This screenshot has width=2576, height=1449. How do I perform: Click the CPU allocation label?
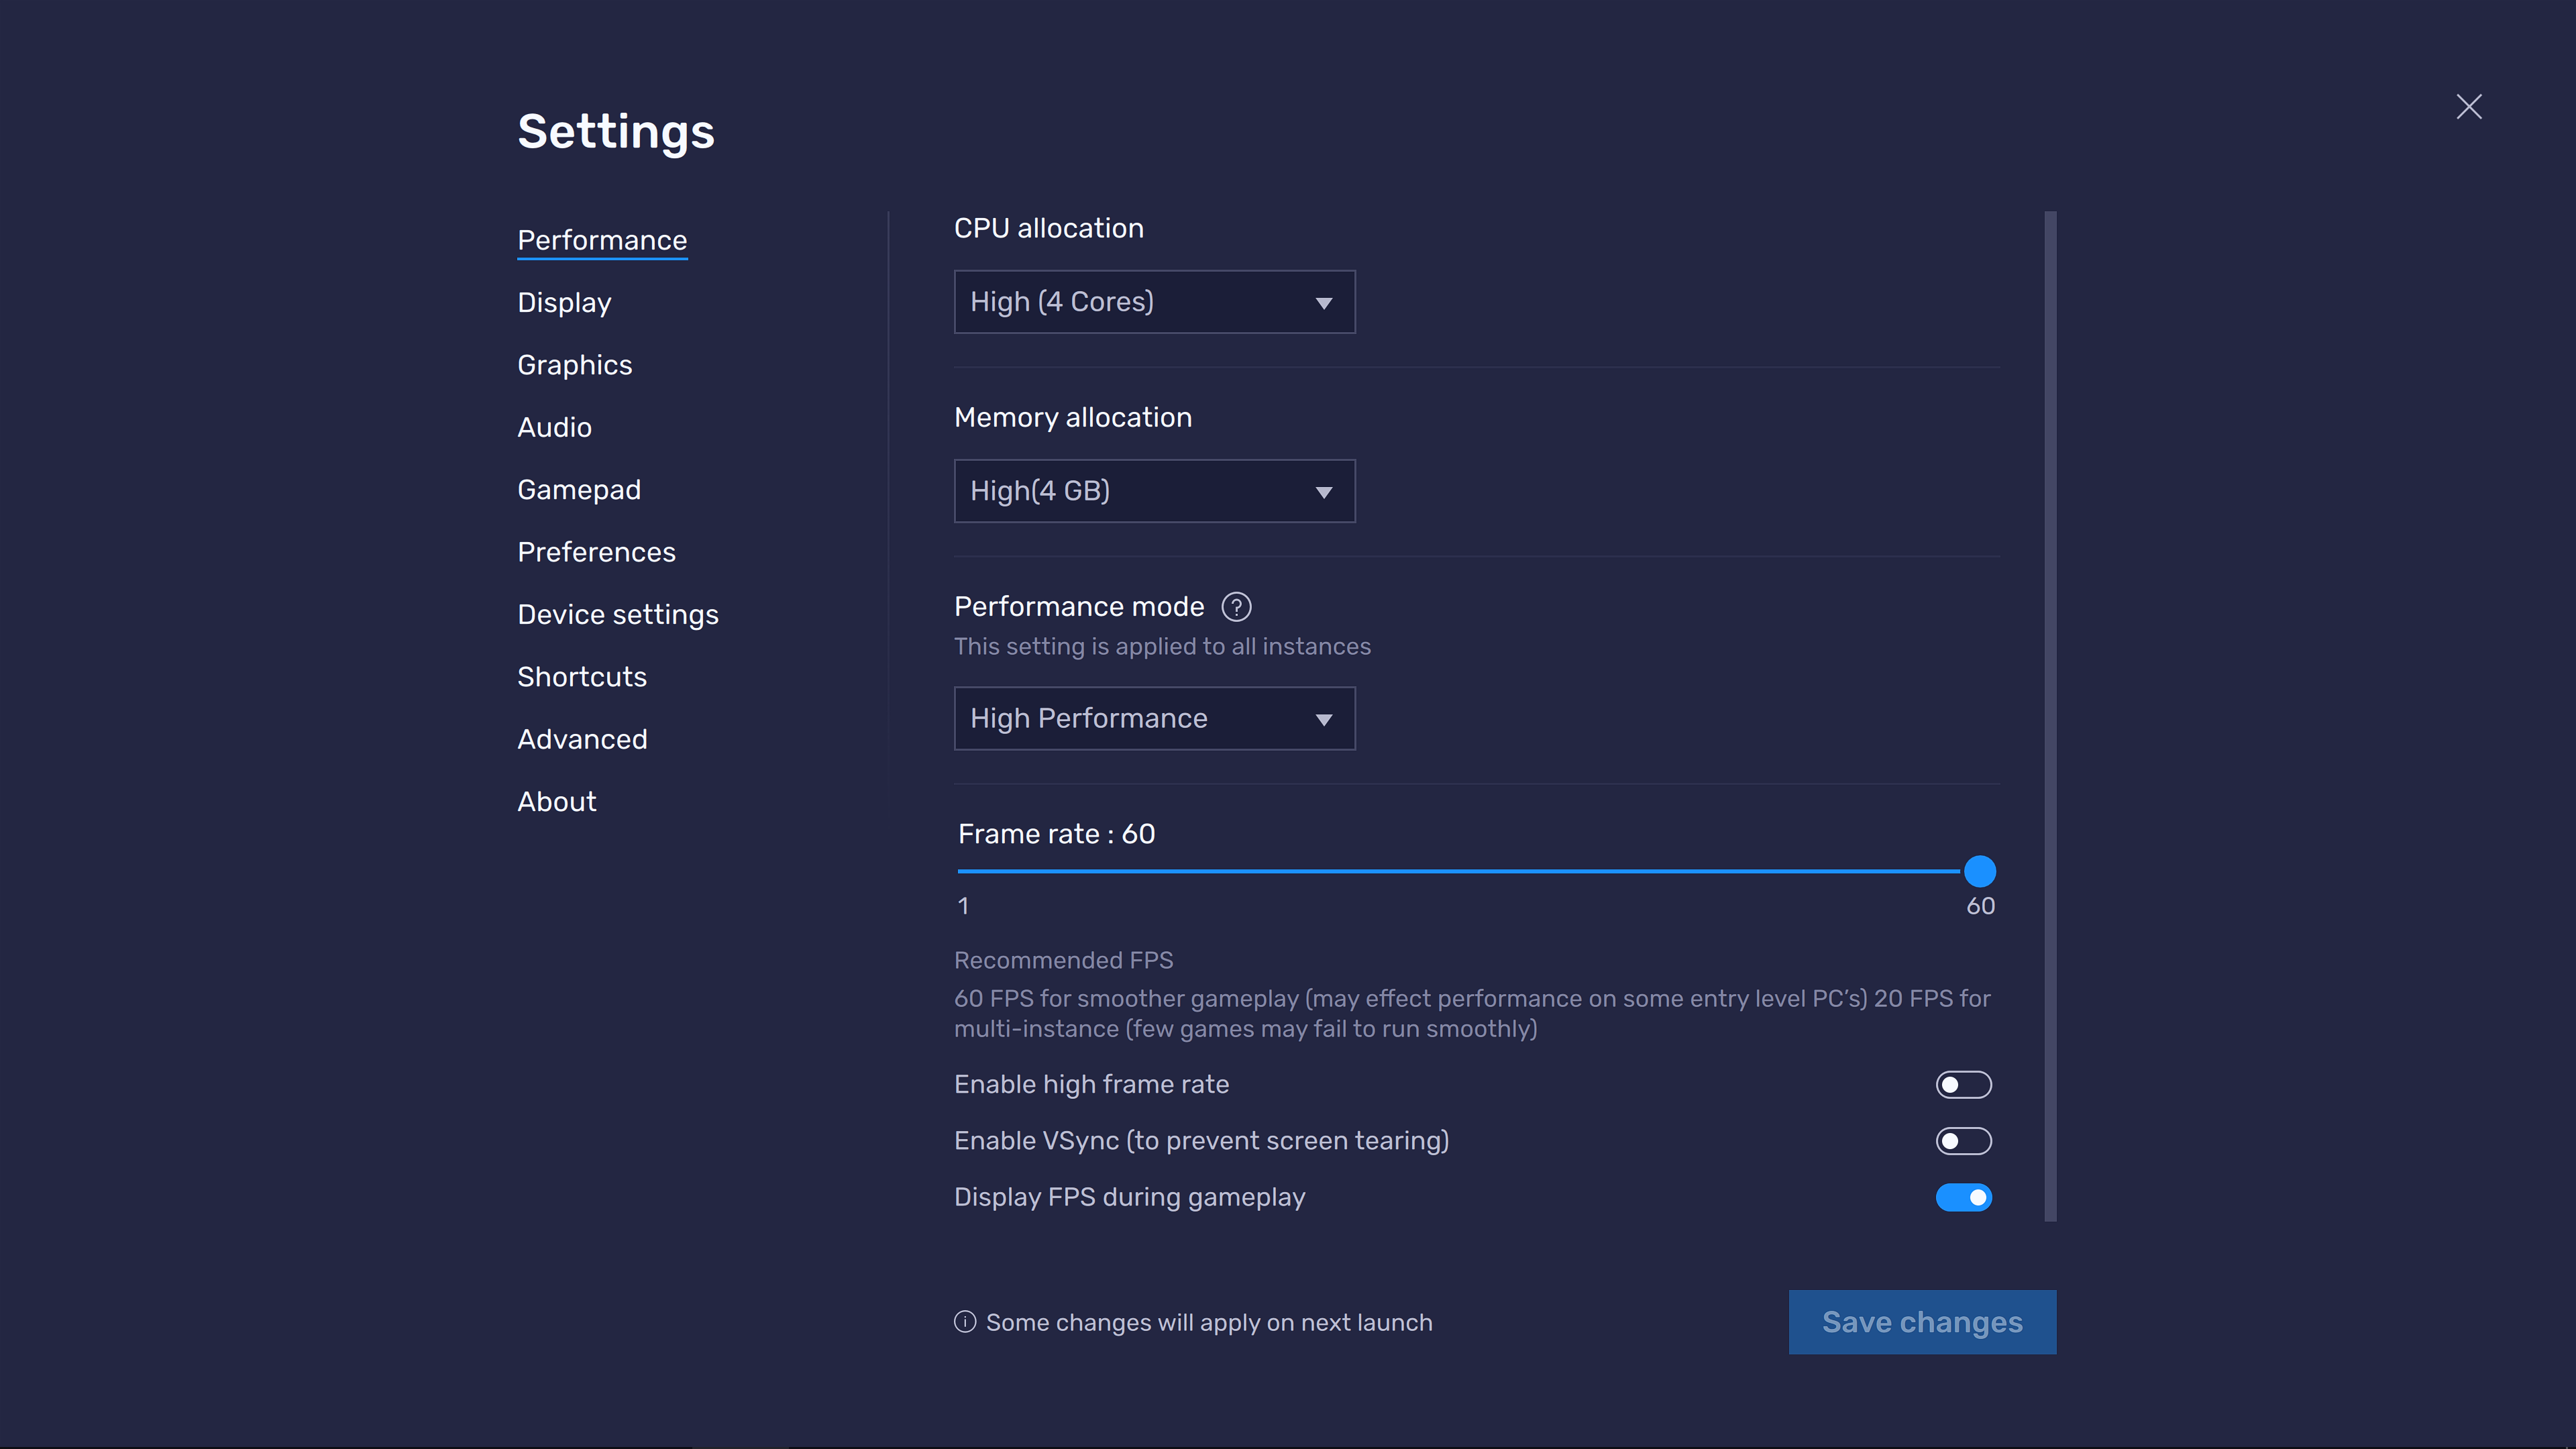1048,228
